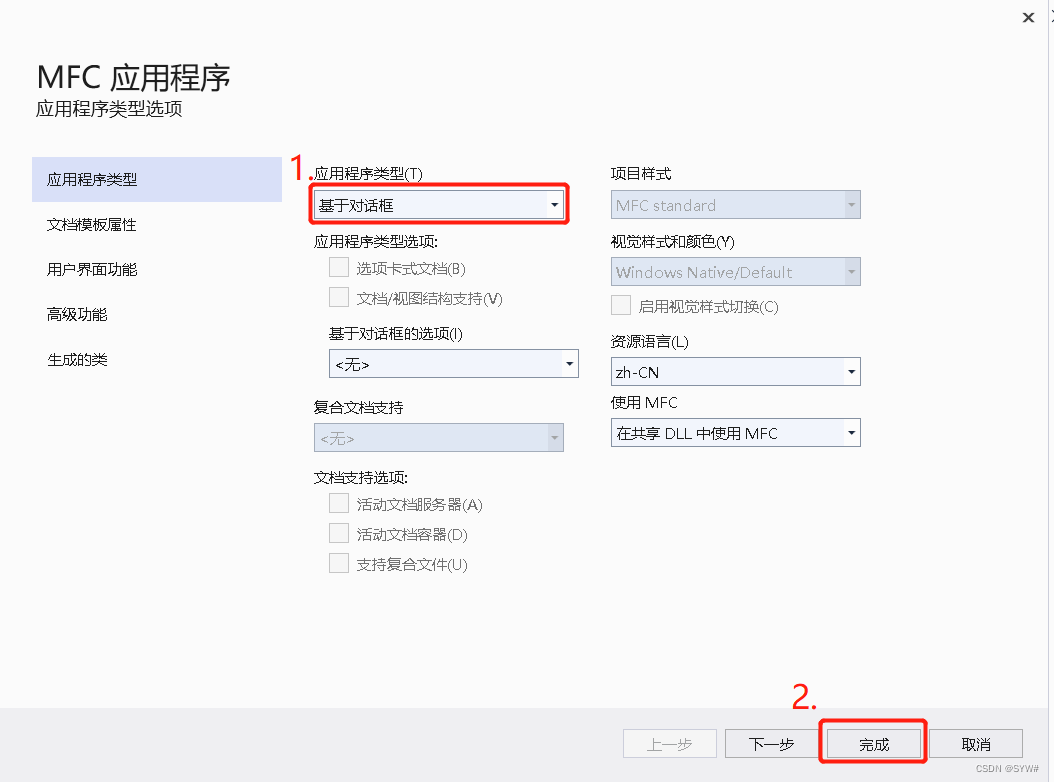
Task: Check the 活动文档容器 option
Action: [339, 533]
